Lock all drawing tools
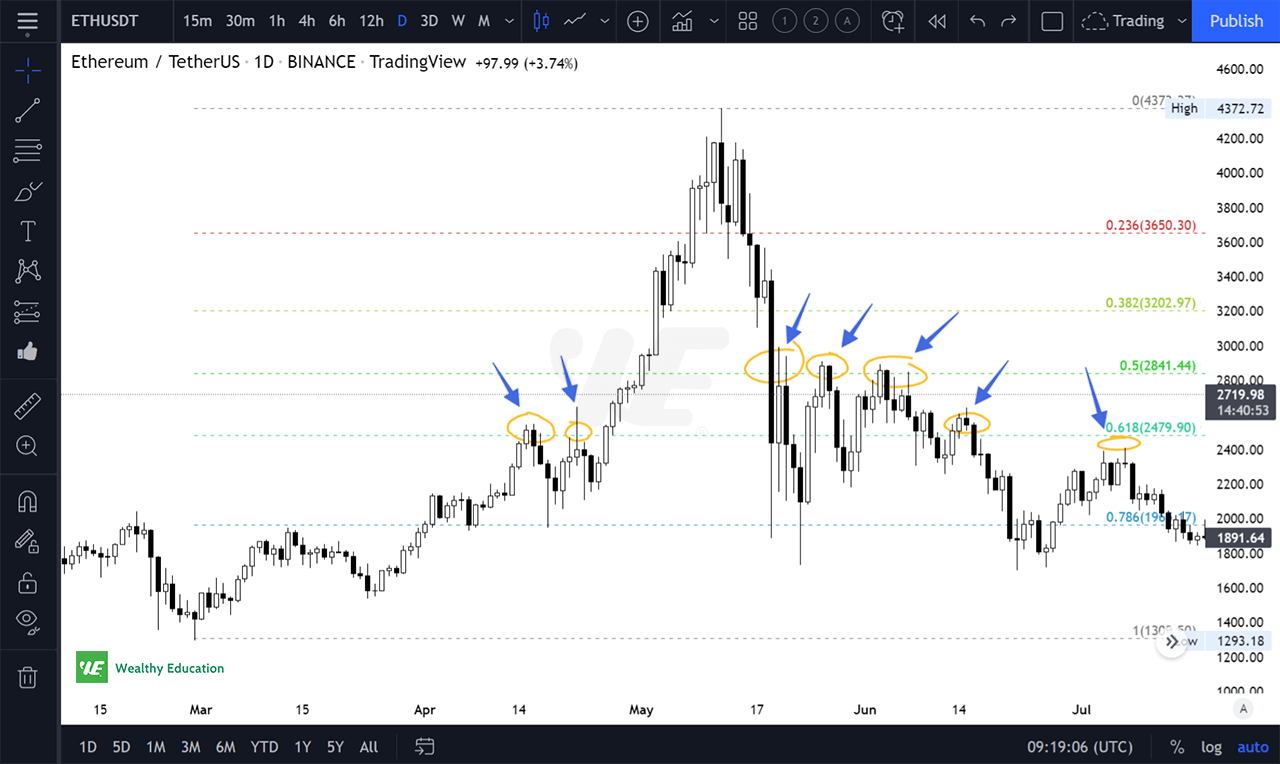The width and height of the screenshot is (1280, 764). coord(28,582)
